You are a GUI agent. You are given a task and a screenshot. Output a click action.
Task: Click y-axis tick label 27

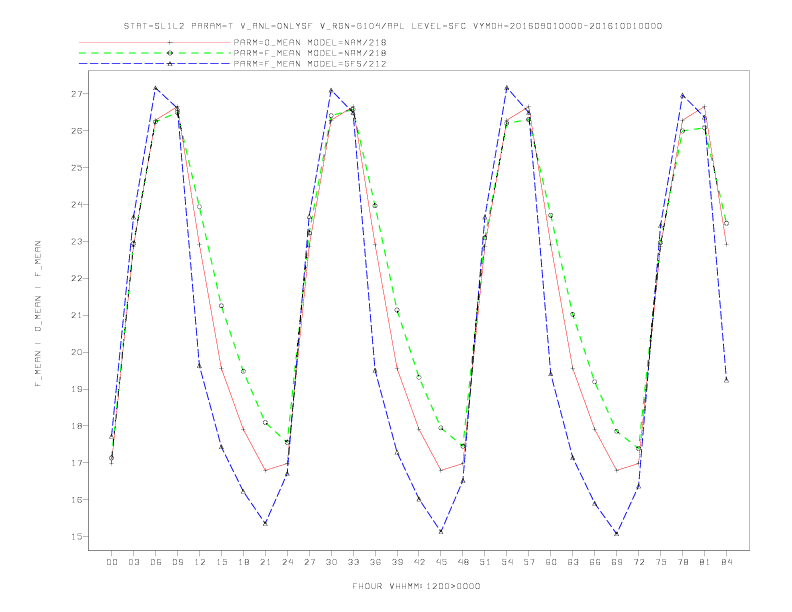click(76, 94)
